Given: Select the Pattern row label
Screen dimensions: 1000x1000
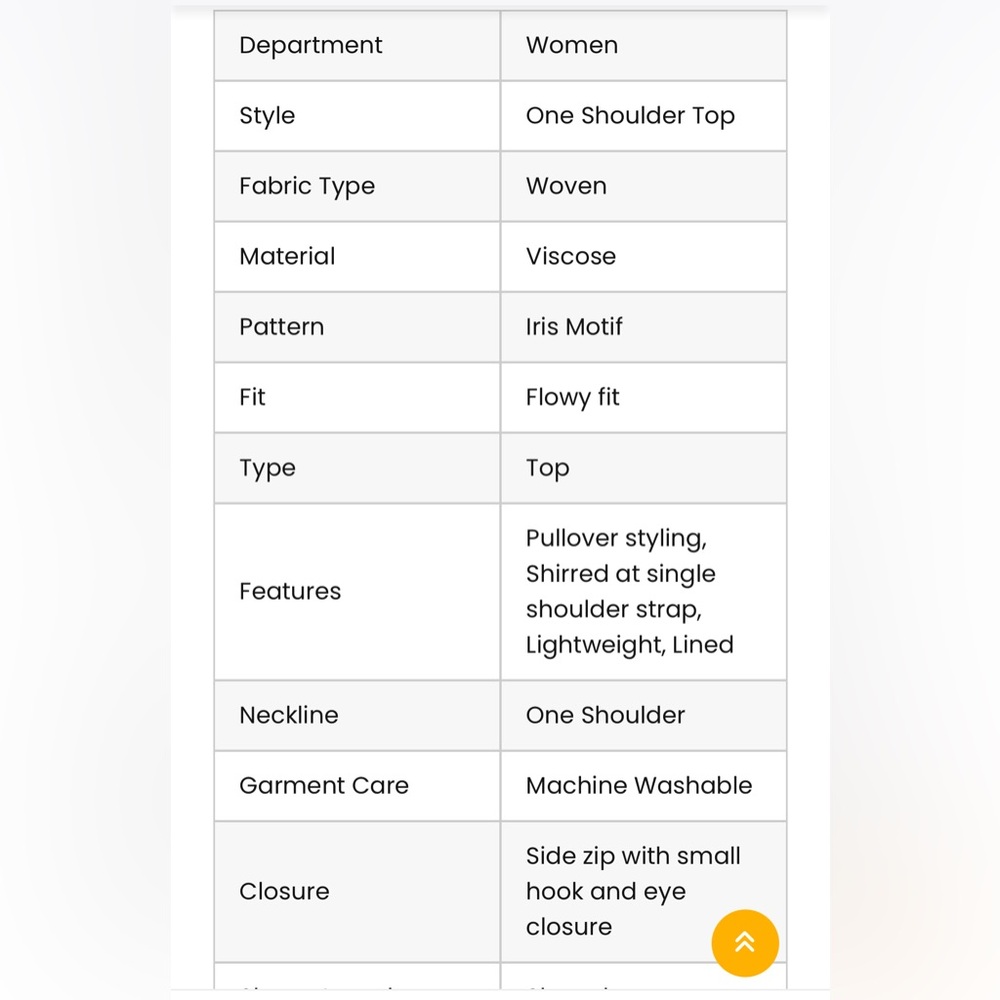Looking at the screenshot, I should pos(281,327).
